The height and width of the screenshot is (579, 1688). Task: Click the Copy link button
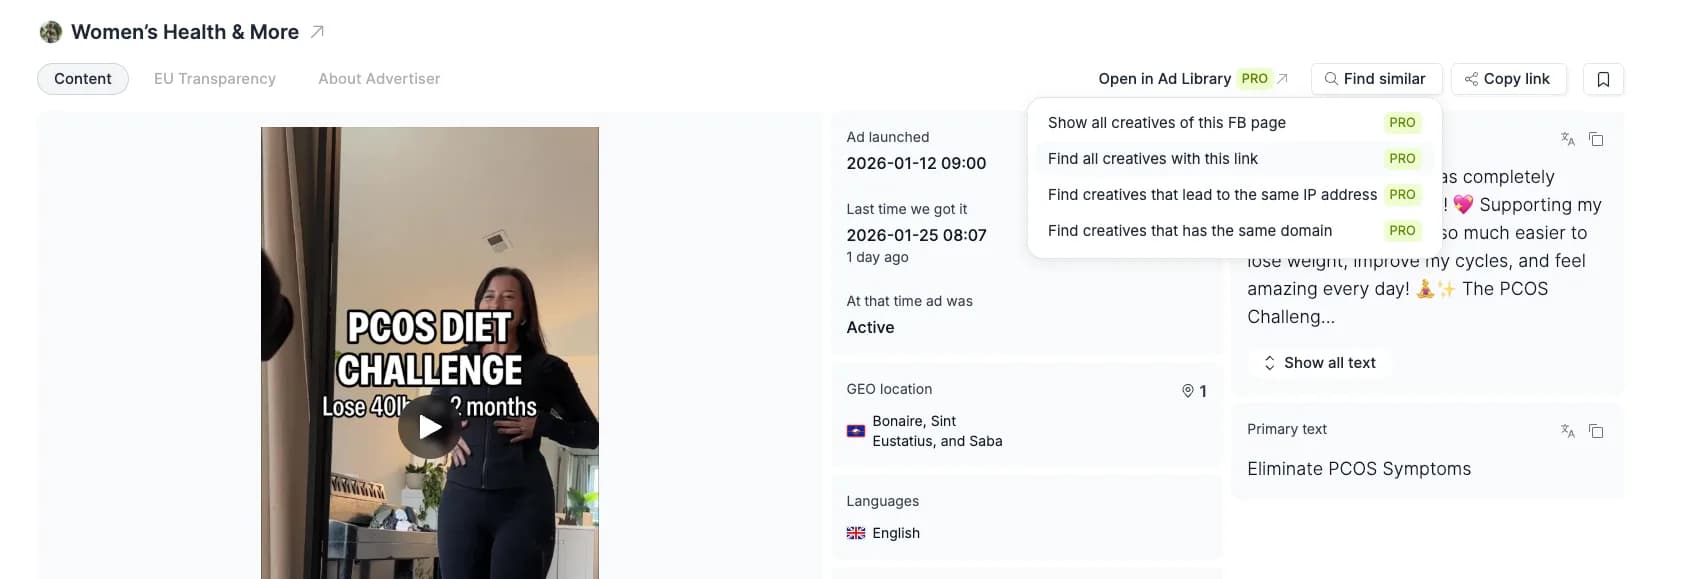pyautogui.click(x=1508, y=79)
